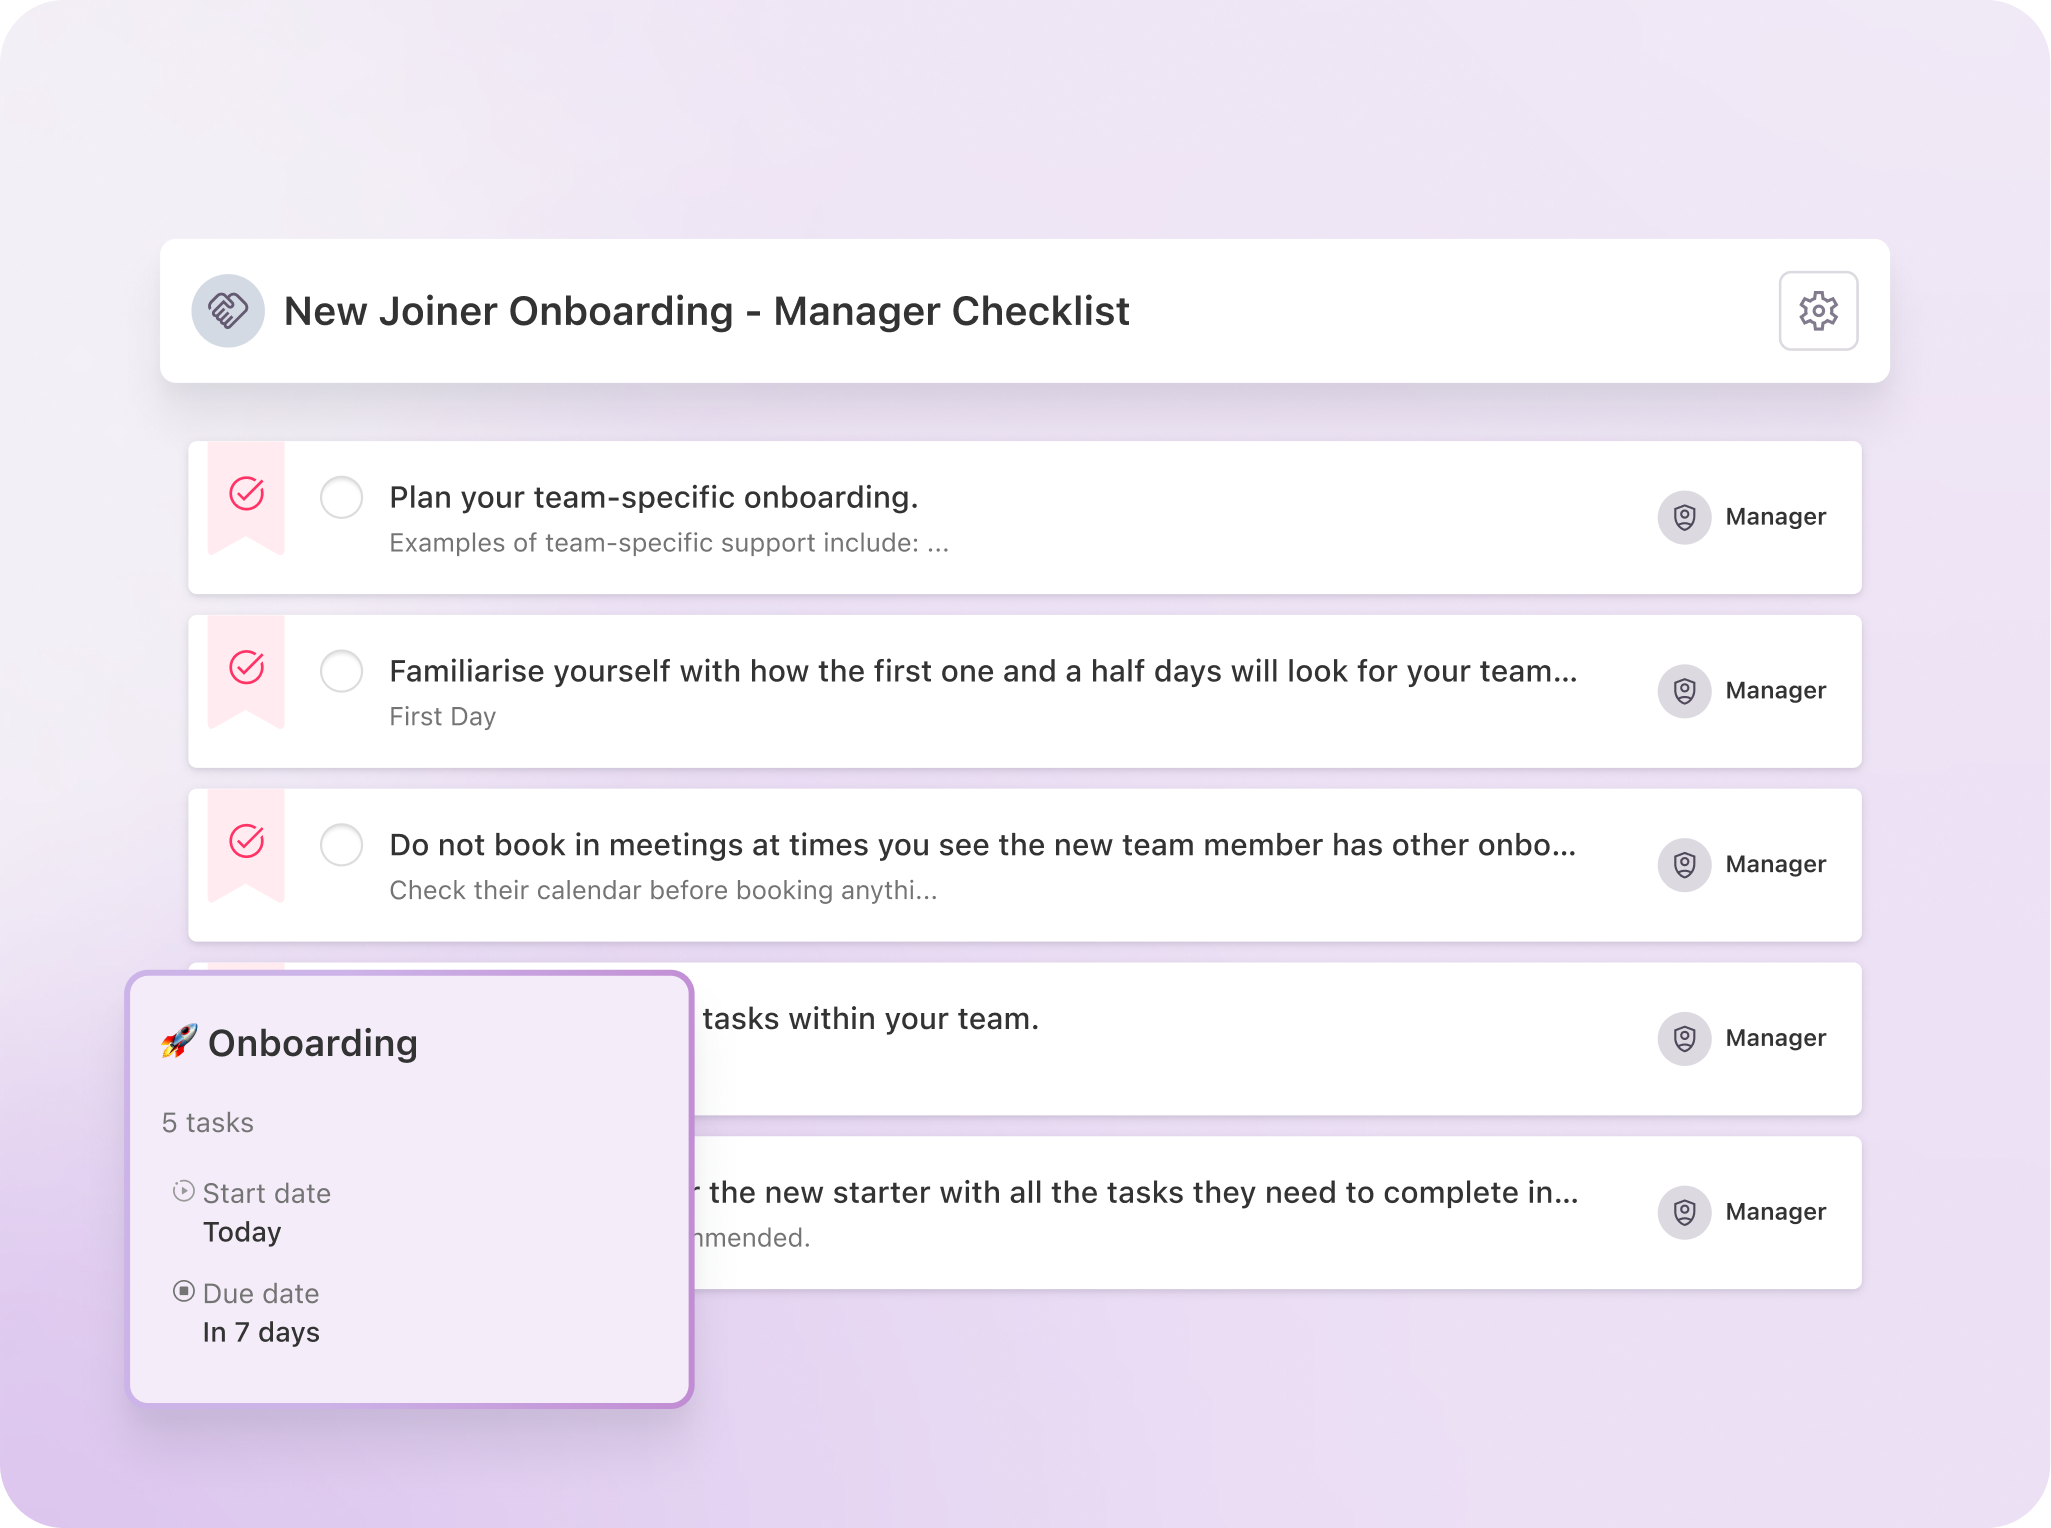Click 'In 7 days' due date value

260,1331
